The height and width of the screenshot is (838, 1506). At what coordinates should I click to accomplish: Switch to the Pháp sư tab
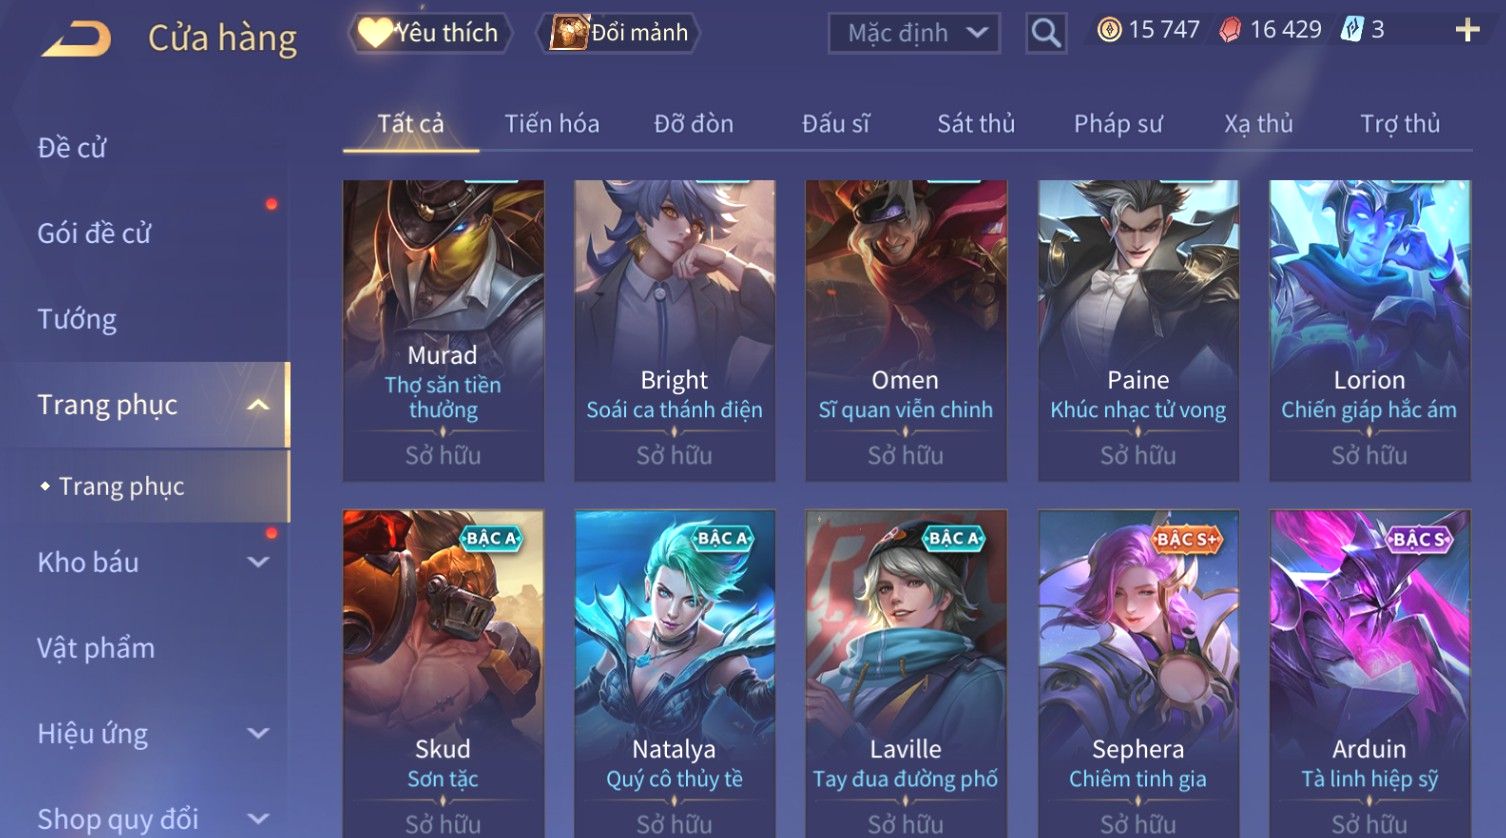1118,124
